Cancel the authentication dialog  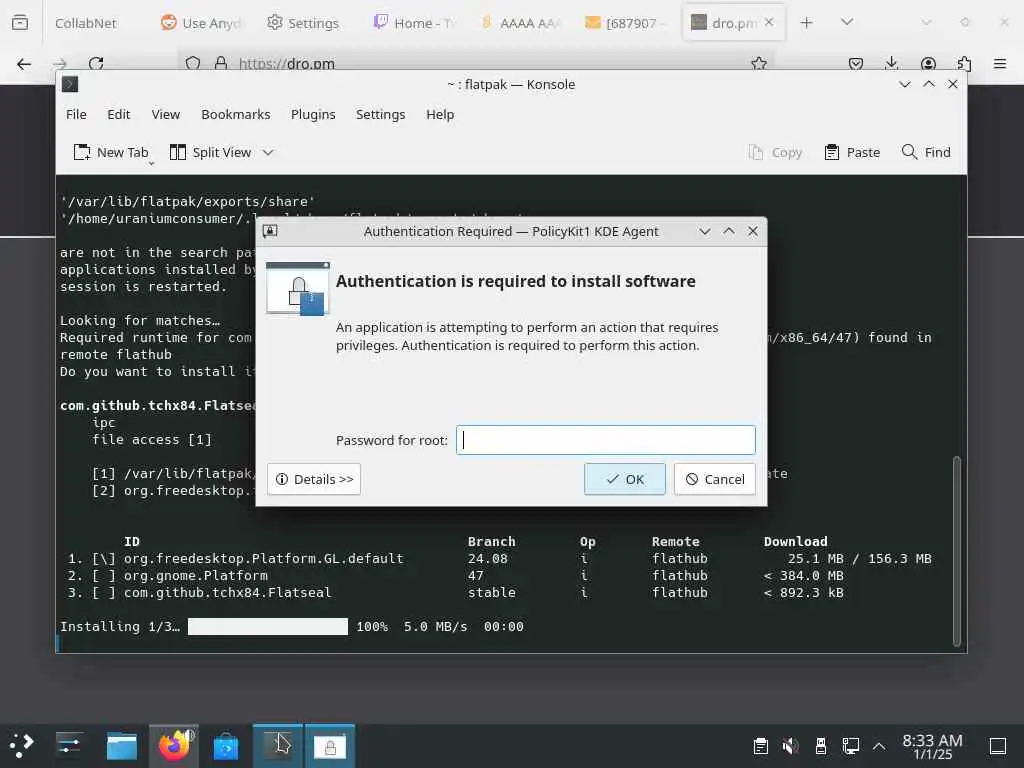coord(714,479)
